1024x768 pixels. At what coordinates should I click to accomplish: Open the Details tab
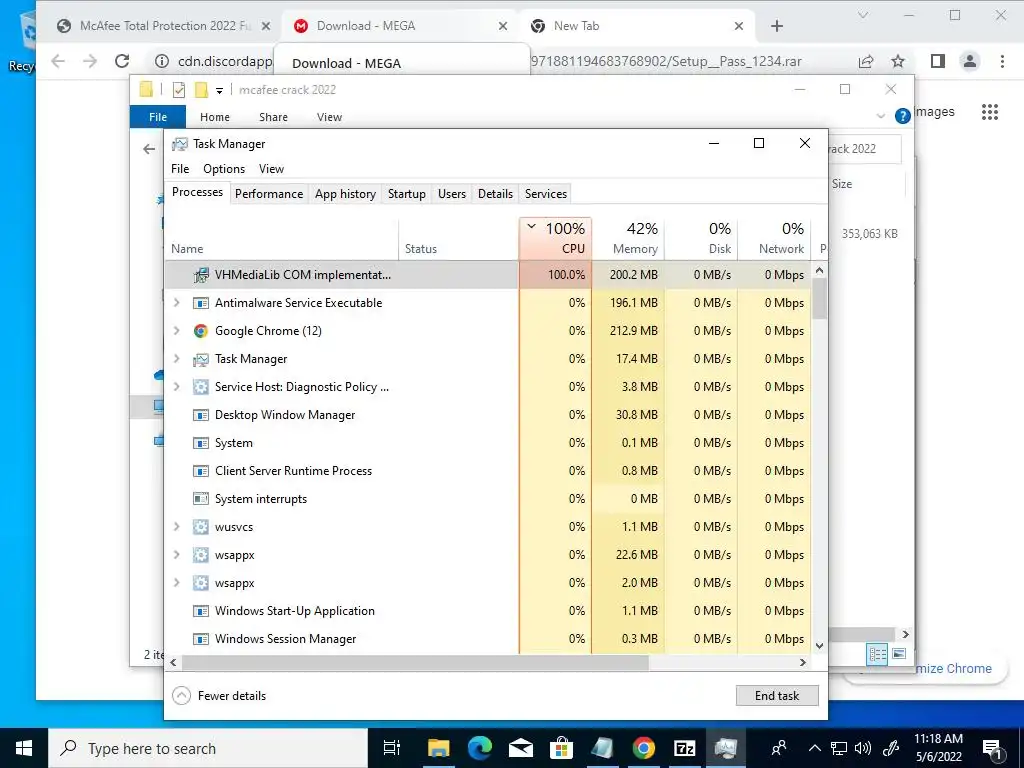click(x=495, y=194)
